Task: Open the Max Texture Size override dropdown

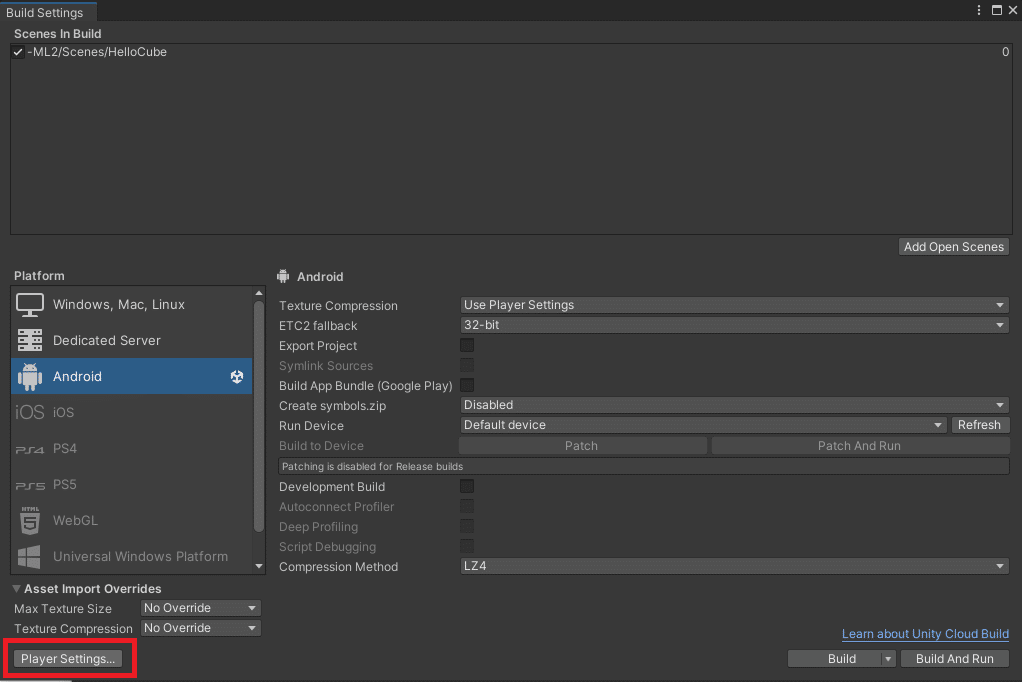Action: [201, 608]
